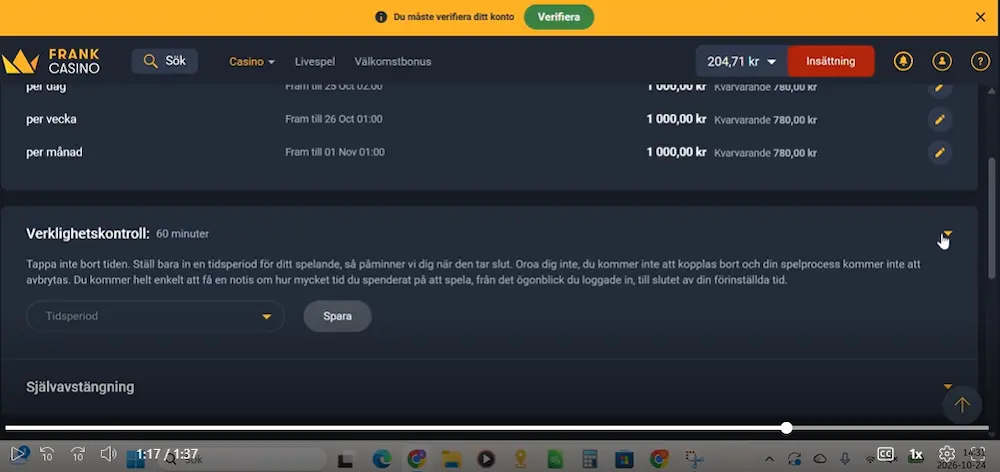Skip video forward 10 seconds
The height and width of the screenshot is (472, 1000).
(78, 454)
